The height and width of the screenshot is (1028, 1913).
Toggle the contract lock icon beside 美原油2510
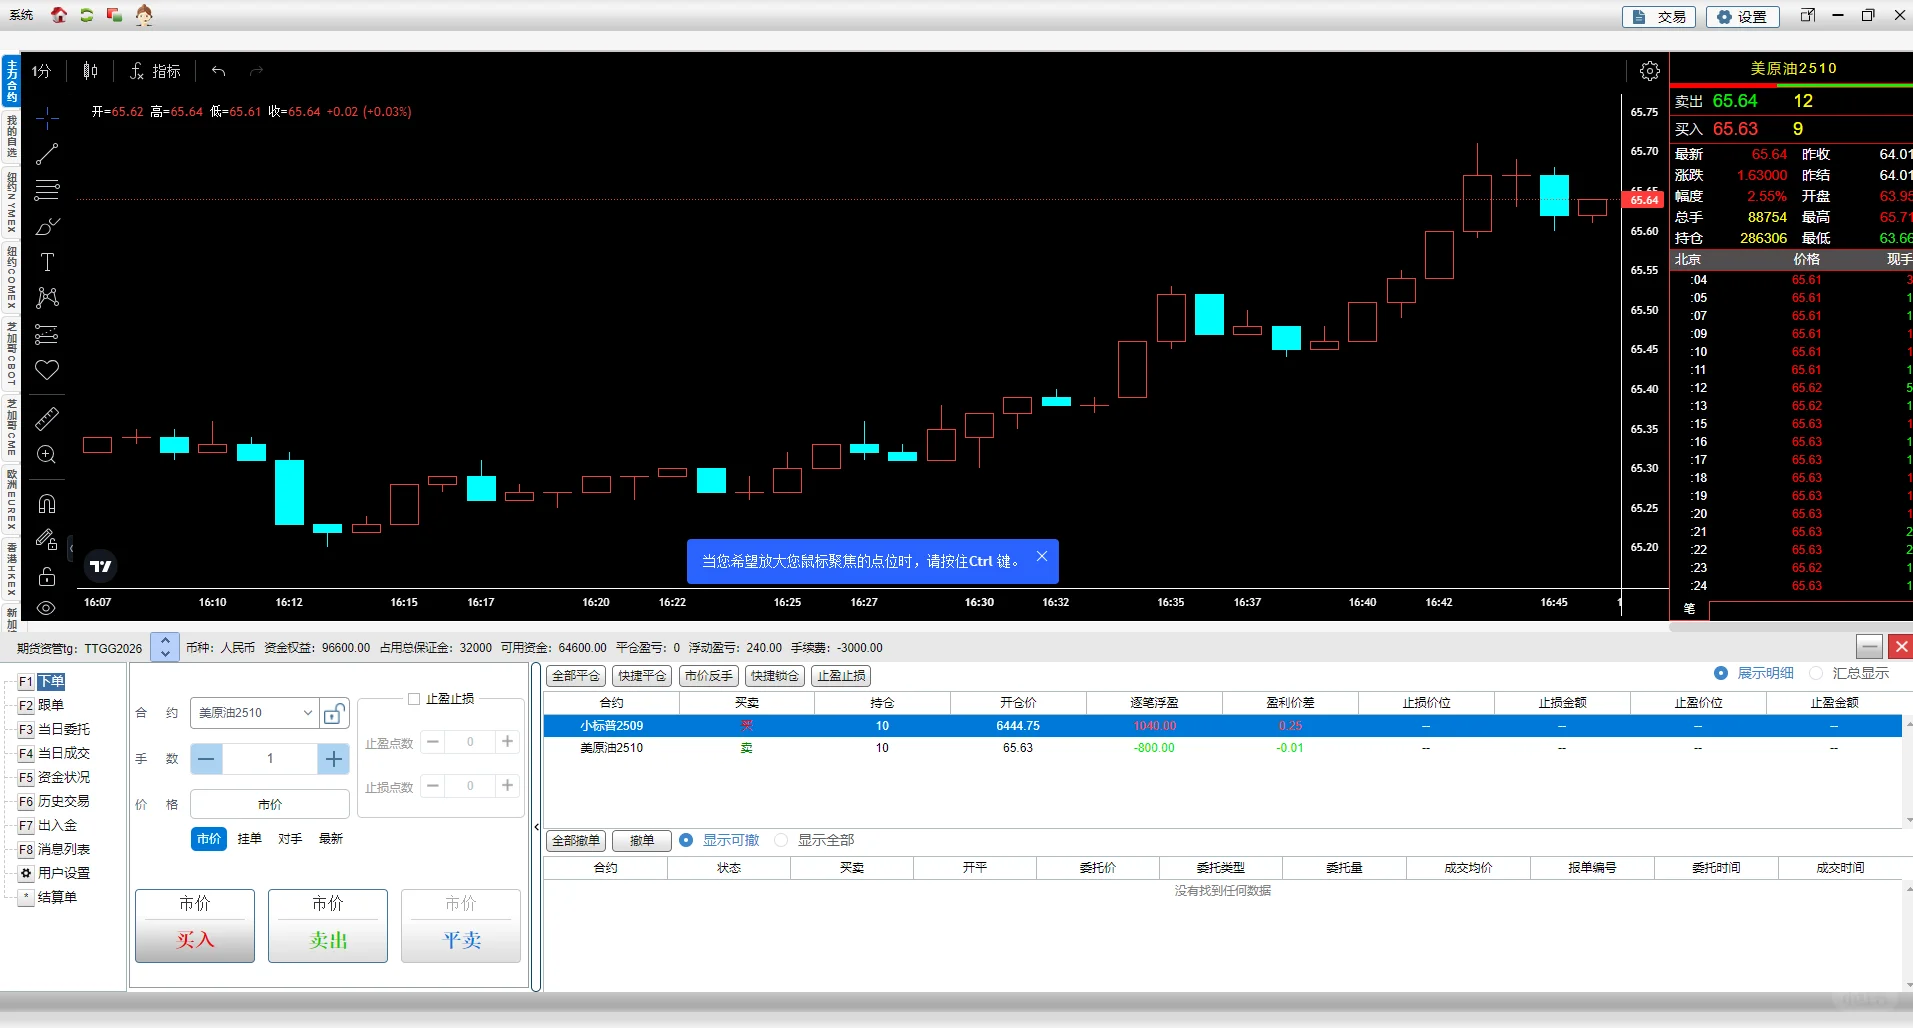pos(334,713)
